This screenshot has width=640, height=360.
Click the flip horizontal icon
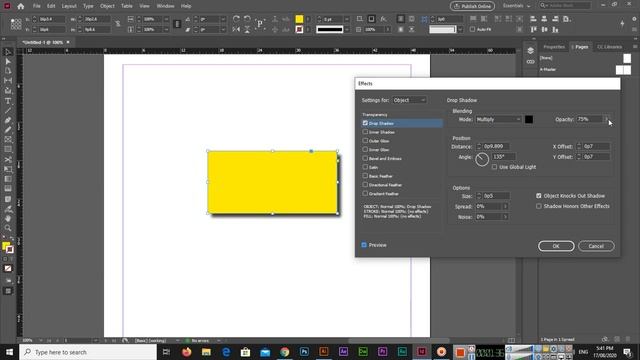236,29
